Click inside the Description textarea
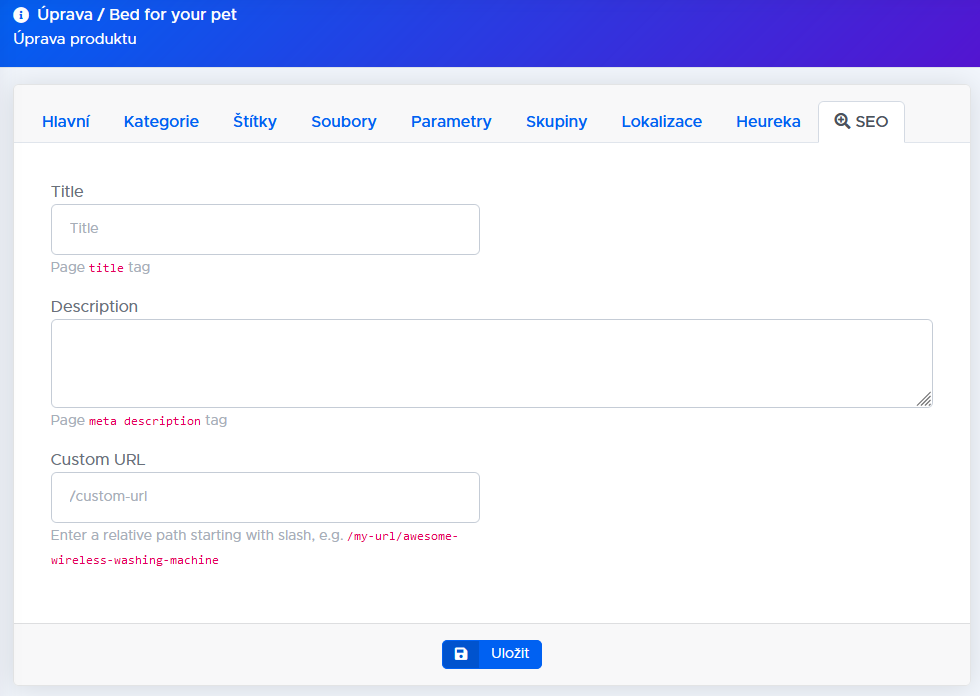980x696 pixels. point(491,364)
